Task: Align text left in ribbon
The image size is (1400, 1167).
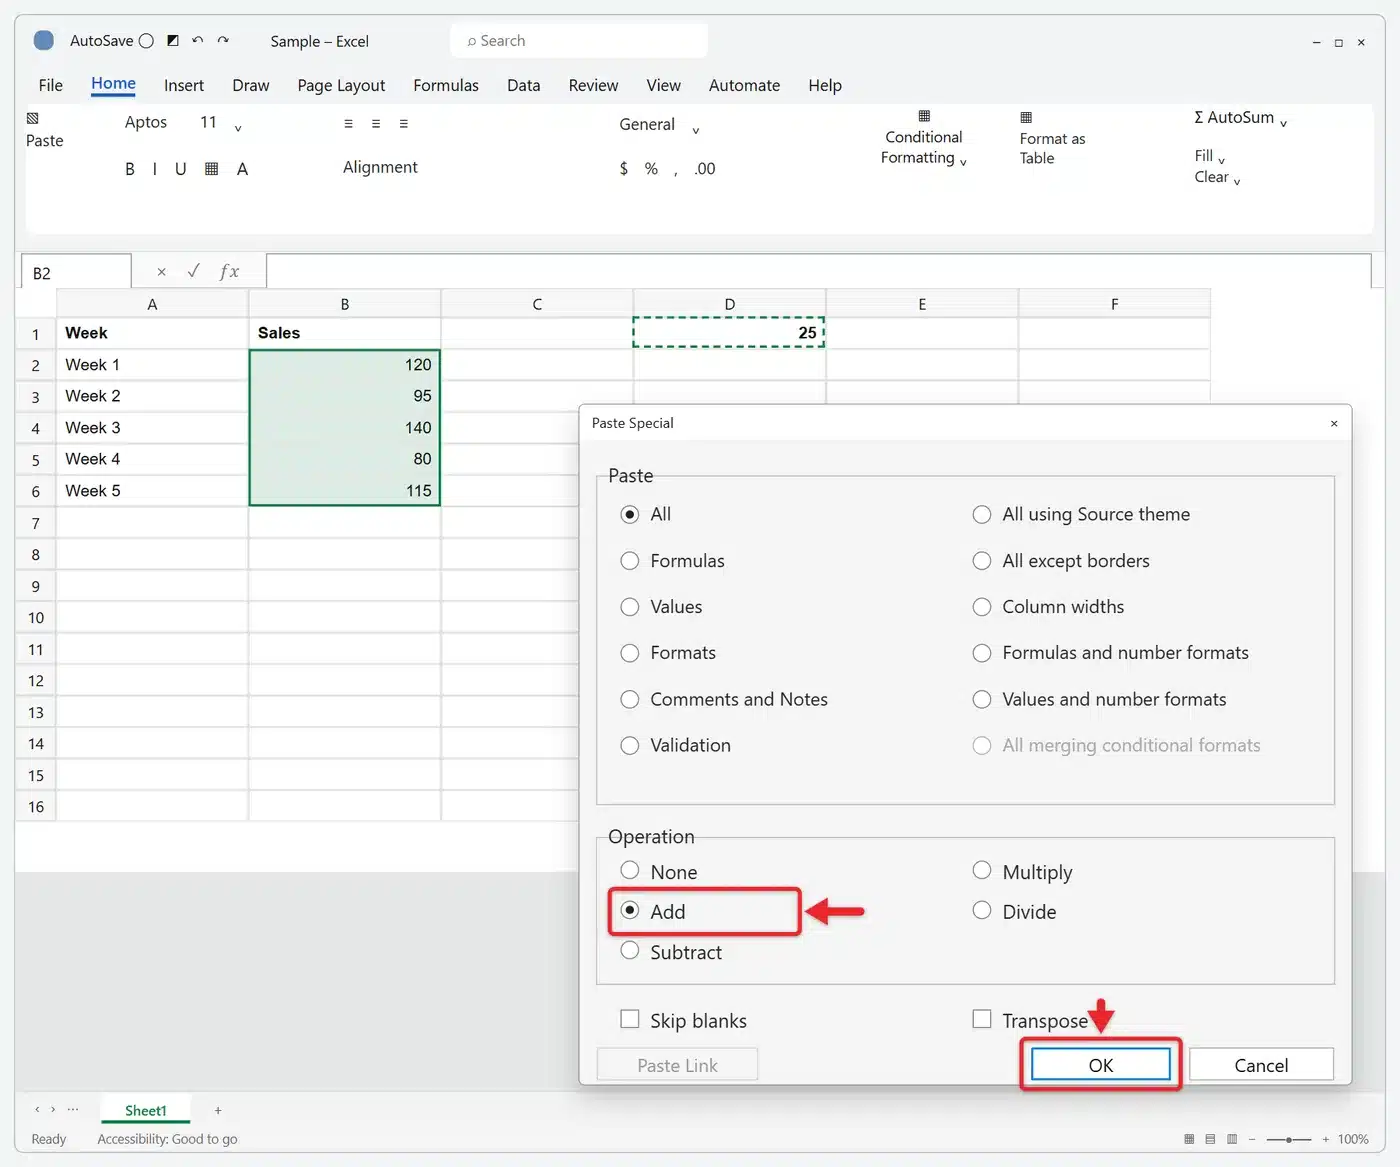Action: point(348,124)
